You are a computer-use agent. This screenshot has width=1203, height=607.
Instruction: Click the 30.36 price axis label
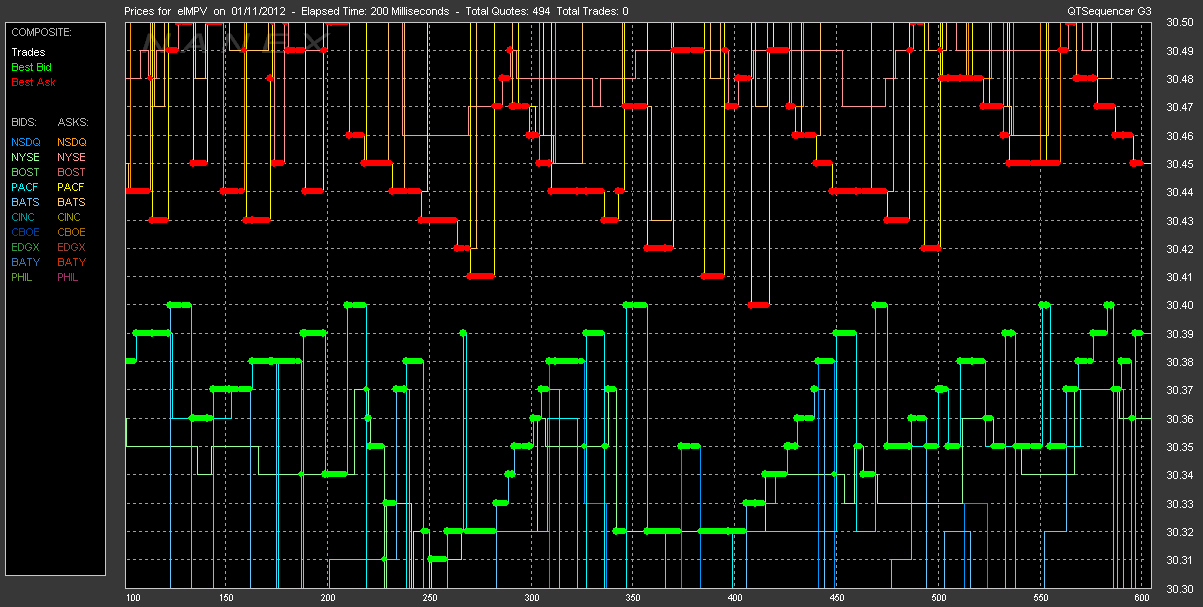point(1178,419)
